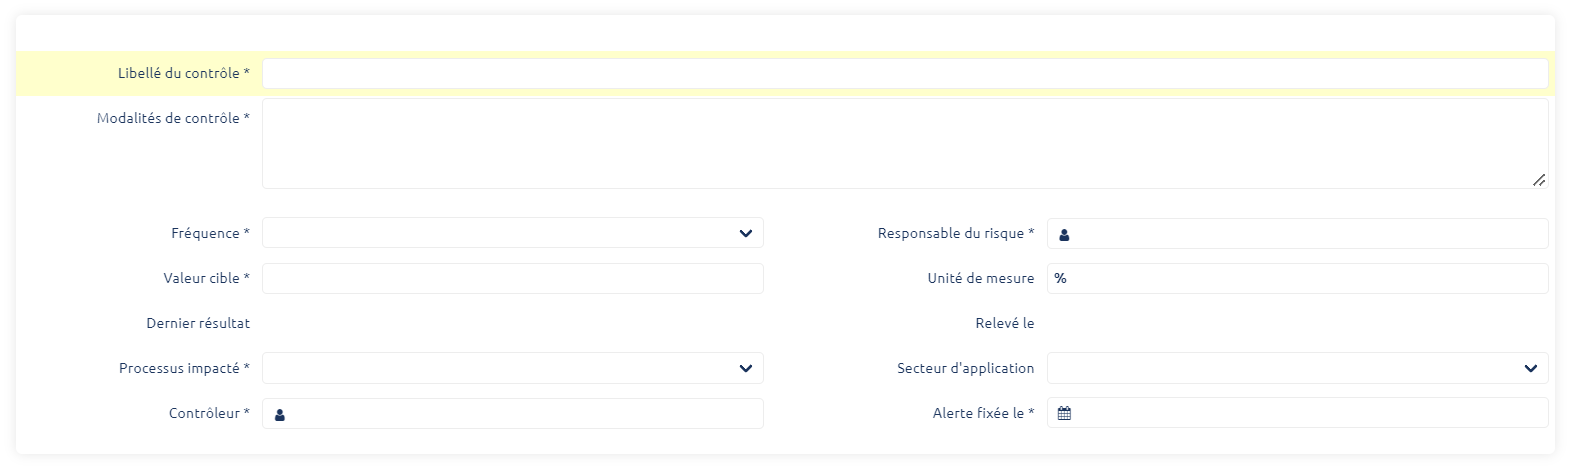This screenshot has height=469, width=1571.
Task: Click the person icon in Contrôleur field
Action: pyautogui.click(x=280, y=414)
